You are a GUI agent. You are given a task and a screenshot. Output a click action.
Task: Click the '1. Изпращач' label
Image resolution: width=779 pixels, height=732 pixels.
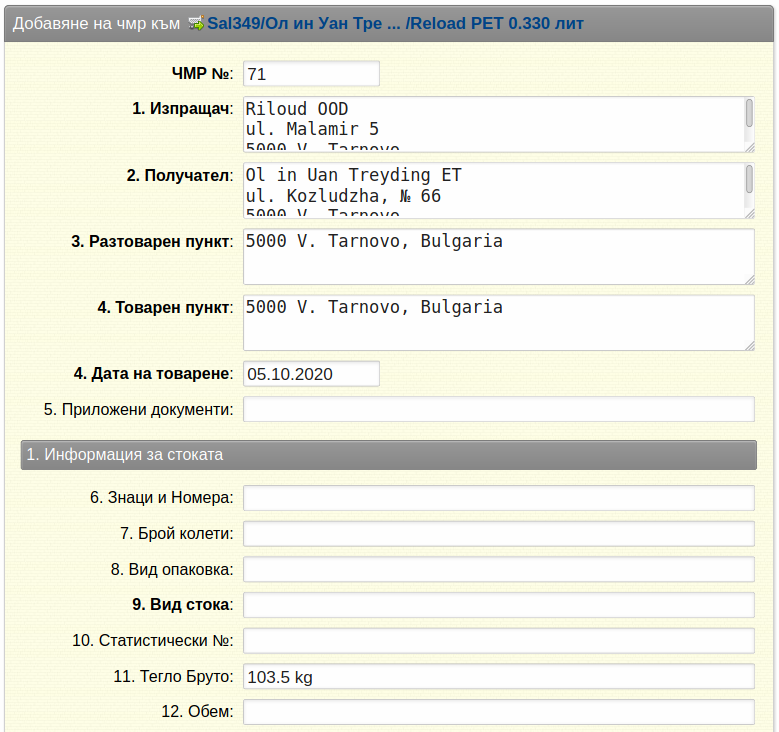183,108
